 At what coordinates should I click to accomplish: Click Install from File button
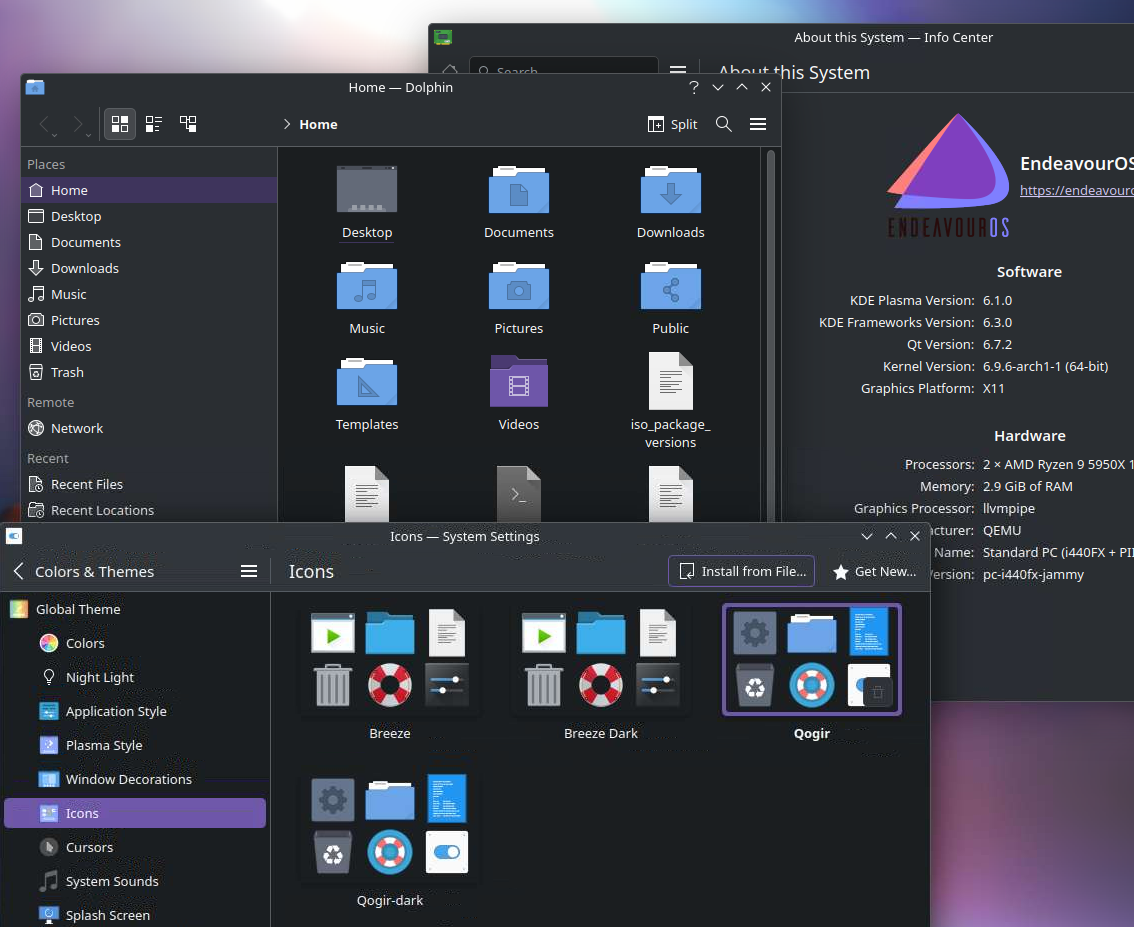click(x=742, y=571)
